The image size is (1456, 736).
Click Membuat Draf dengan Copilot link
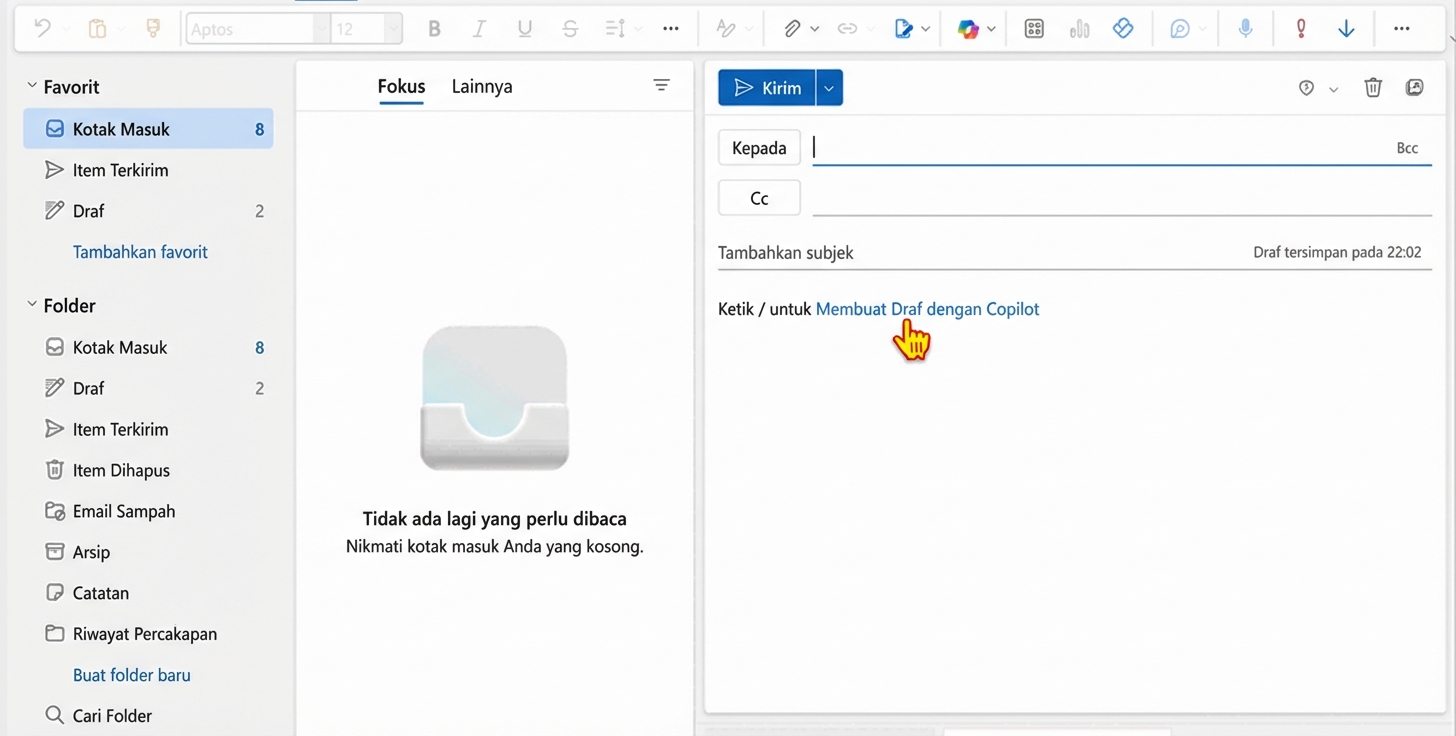click(x=927, y=309)
